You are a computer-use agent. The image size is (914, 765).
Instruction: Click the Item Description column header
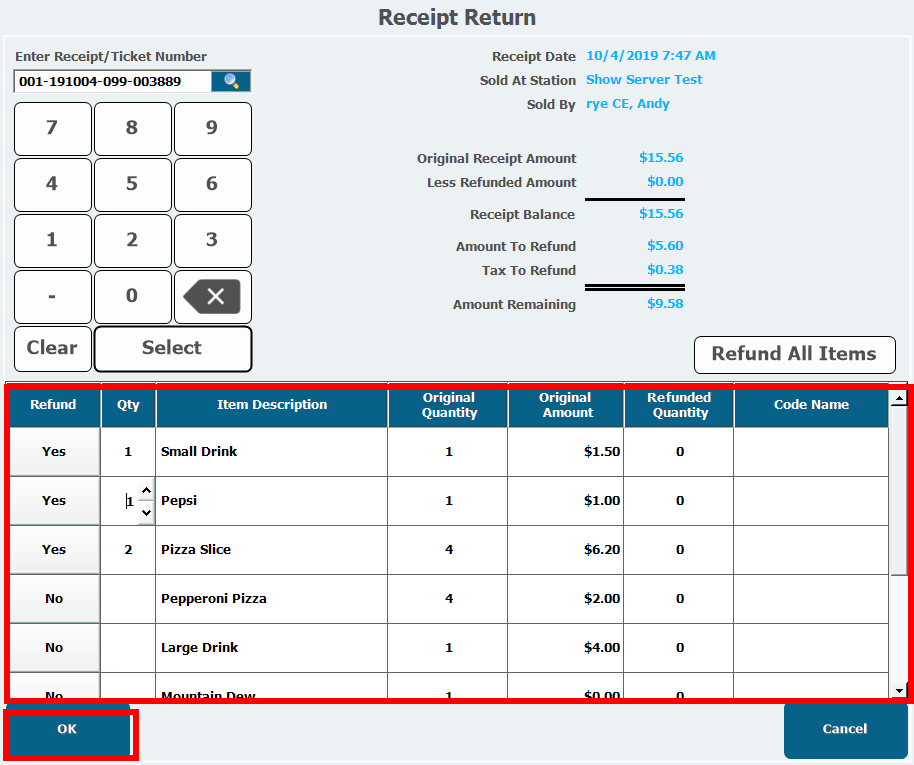pyautogui.click(x=272, y=405)
